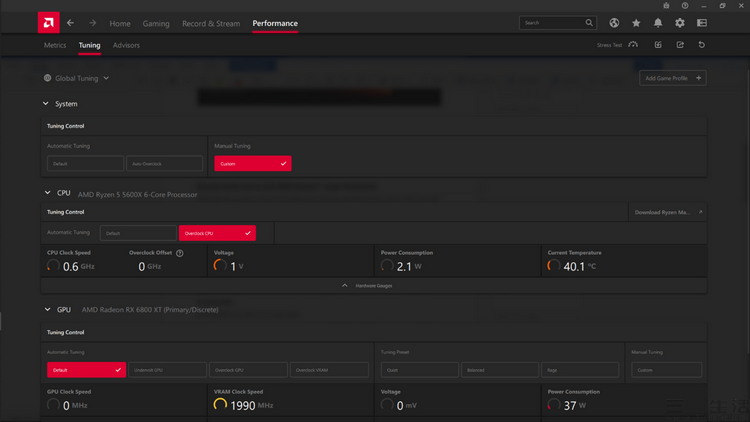The height and width of the screenshot is (422, 750).
Task: Click the AMD Ryzen 5 5600X processor name
Action: coord(137,195)
